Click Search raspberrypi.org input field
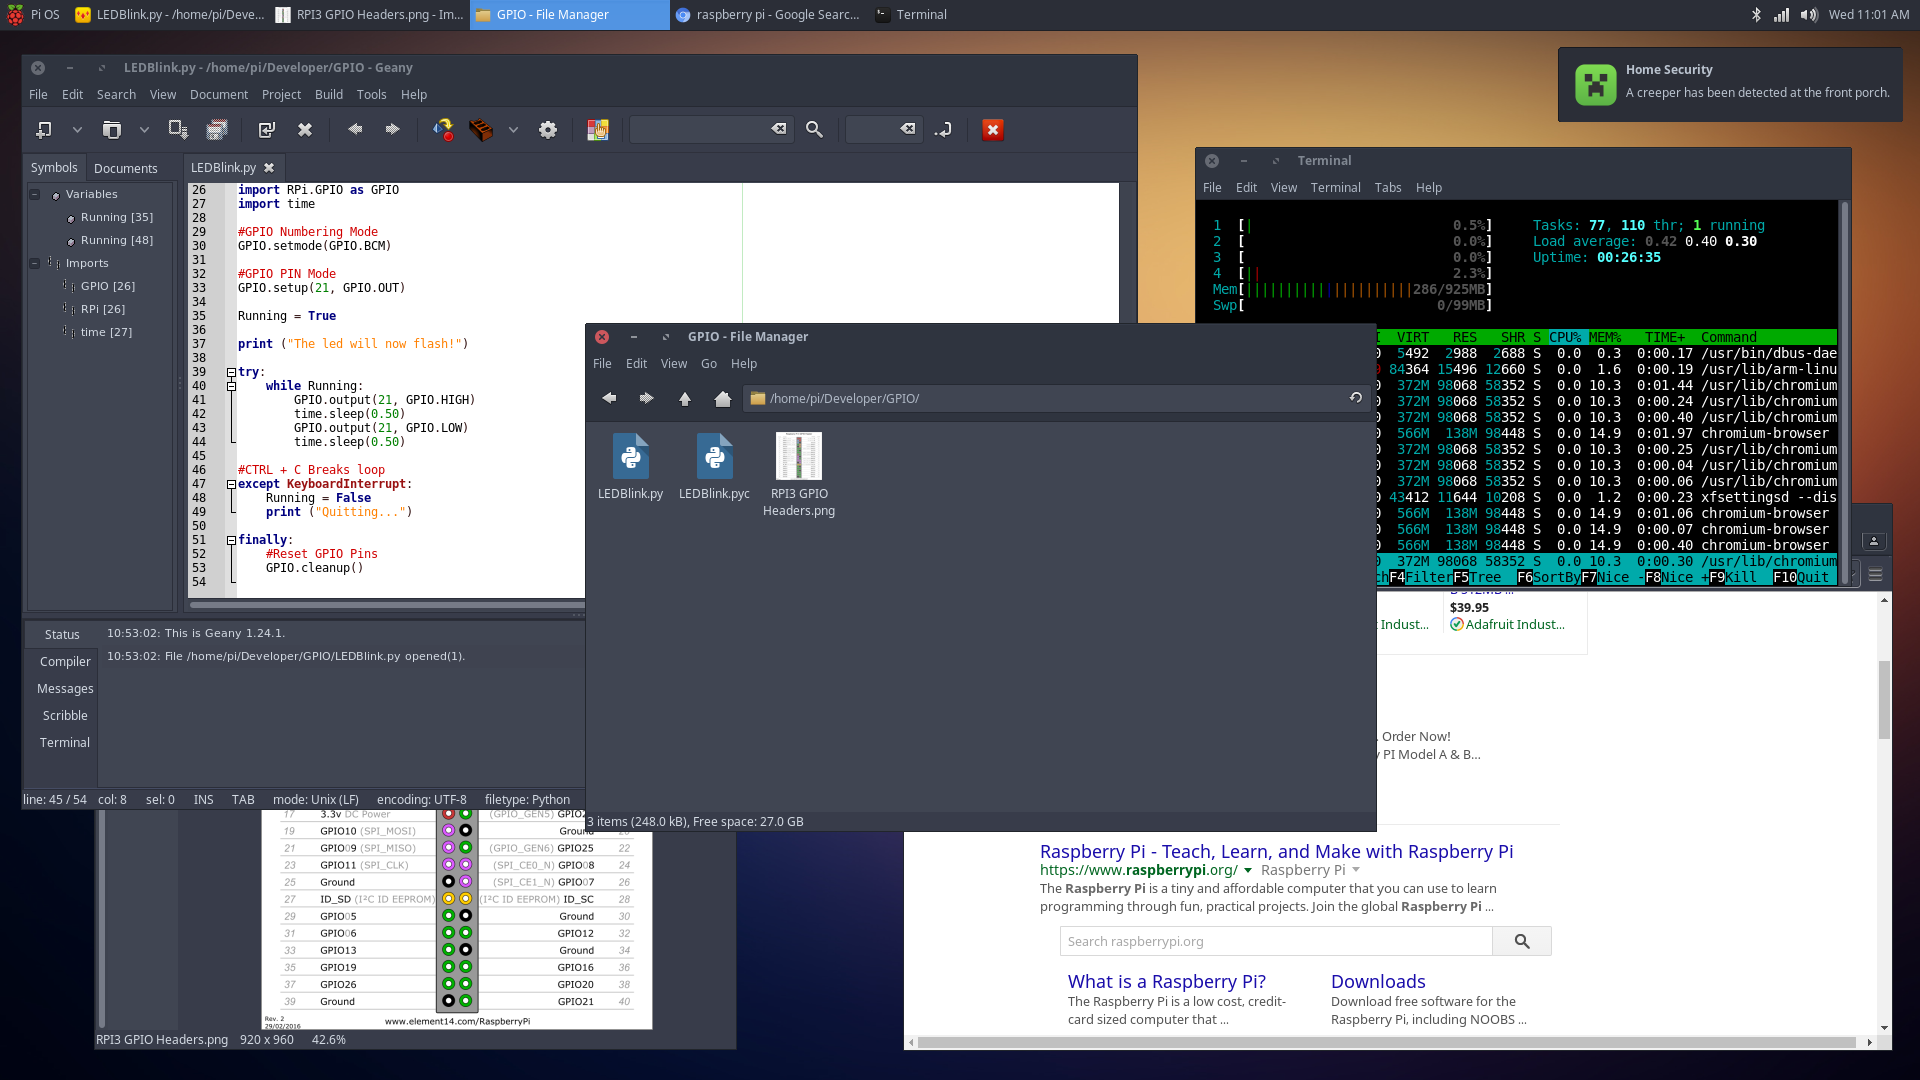The image size is (1920, 1080). click(x=1276, y=942)
